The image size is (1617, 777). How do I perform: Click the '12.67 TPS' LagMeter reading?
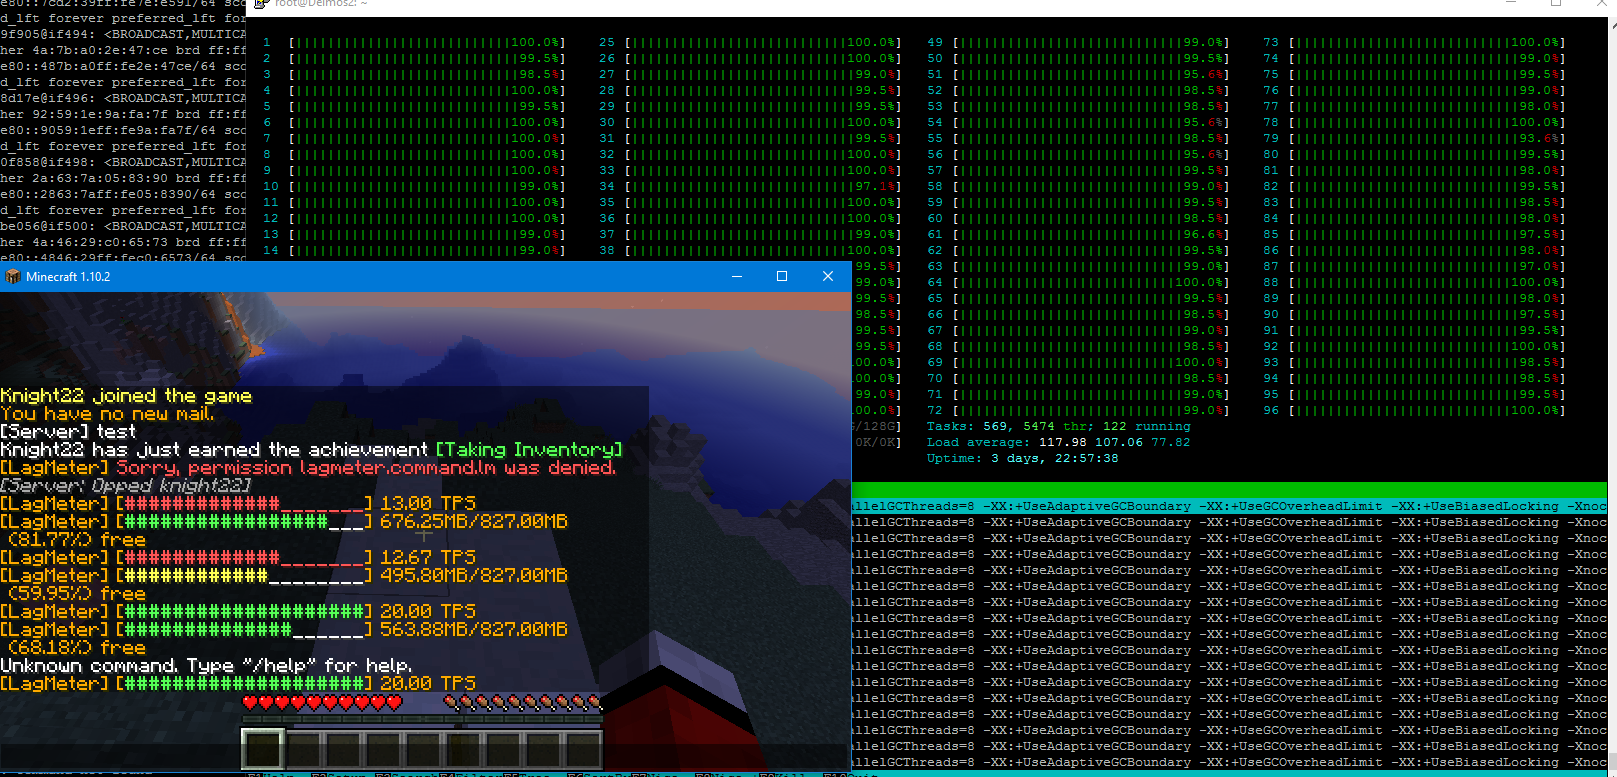coord(428,558)
